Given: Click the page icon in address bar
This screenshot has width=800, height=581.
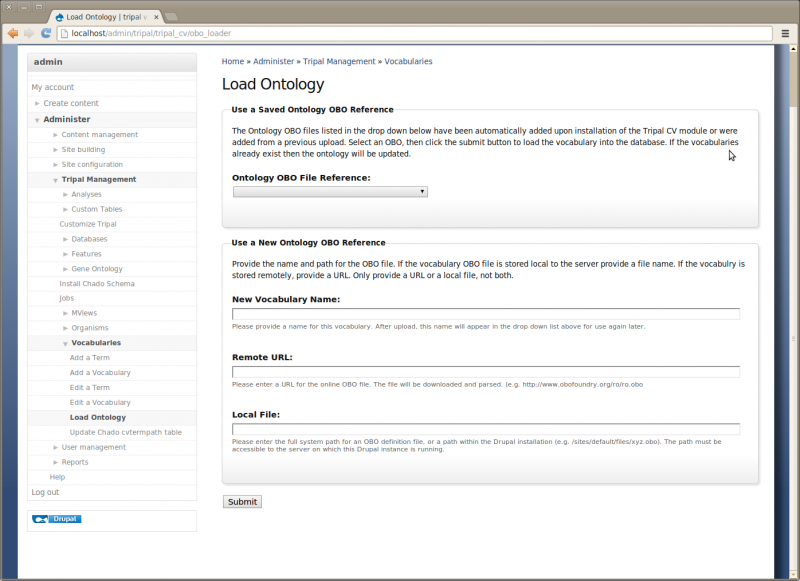Looking at the screenshot, I should (x=64, y=33).
